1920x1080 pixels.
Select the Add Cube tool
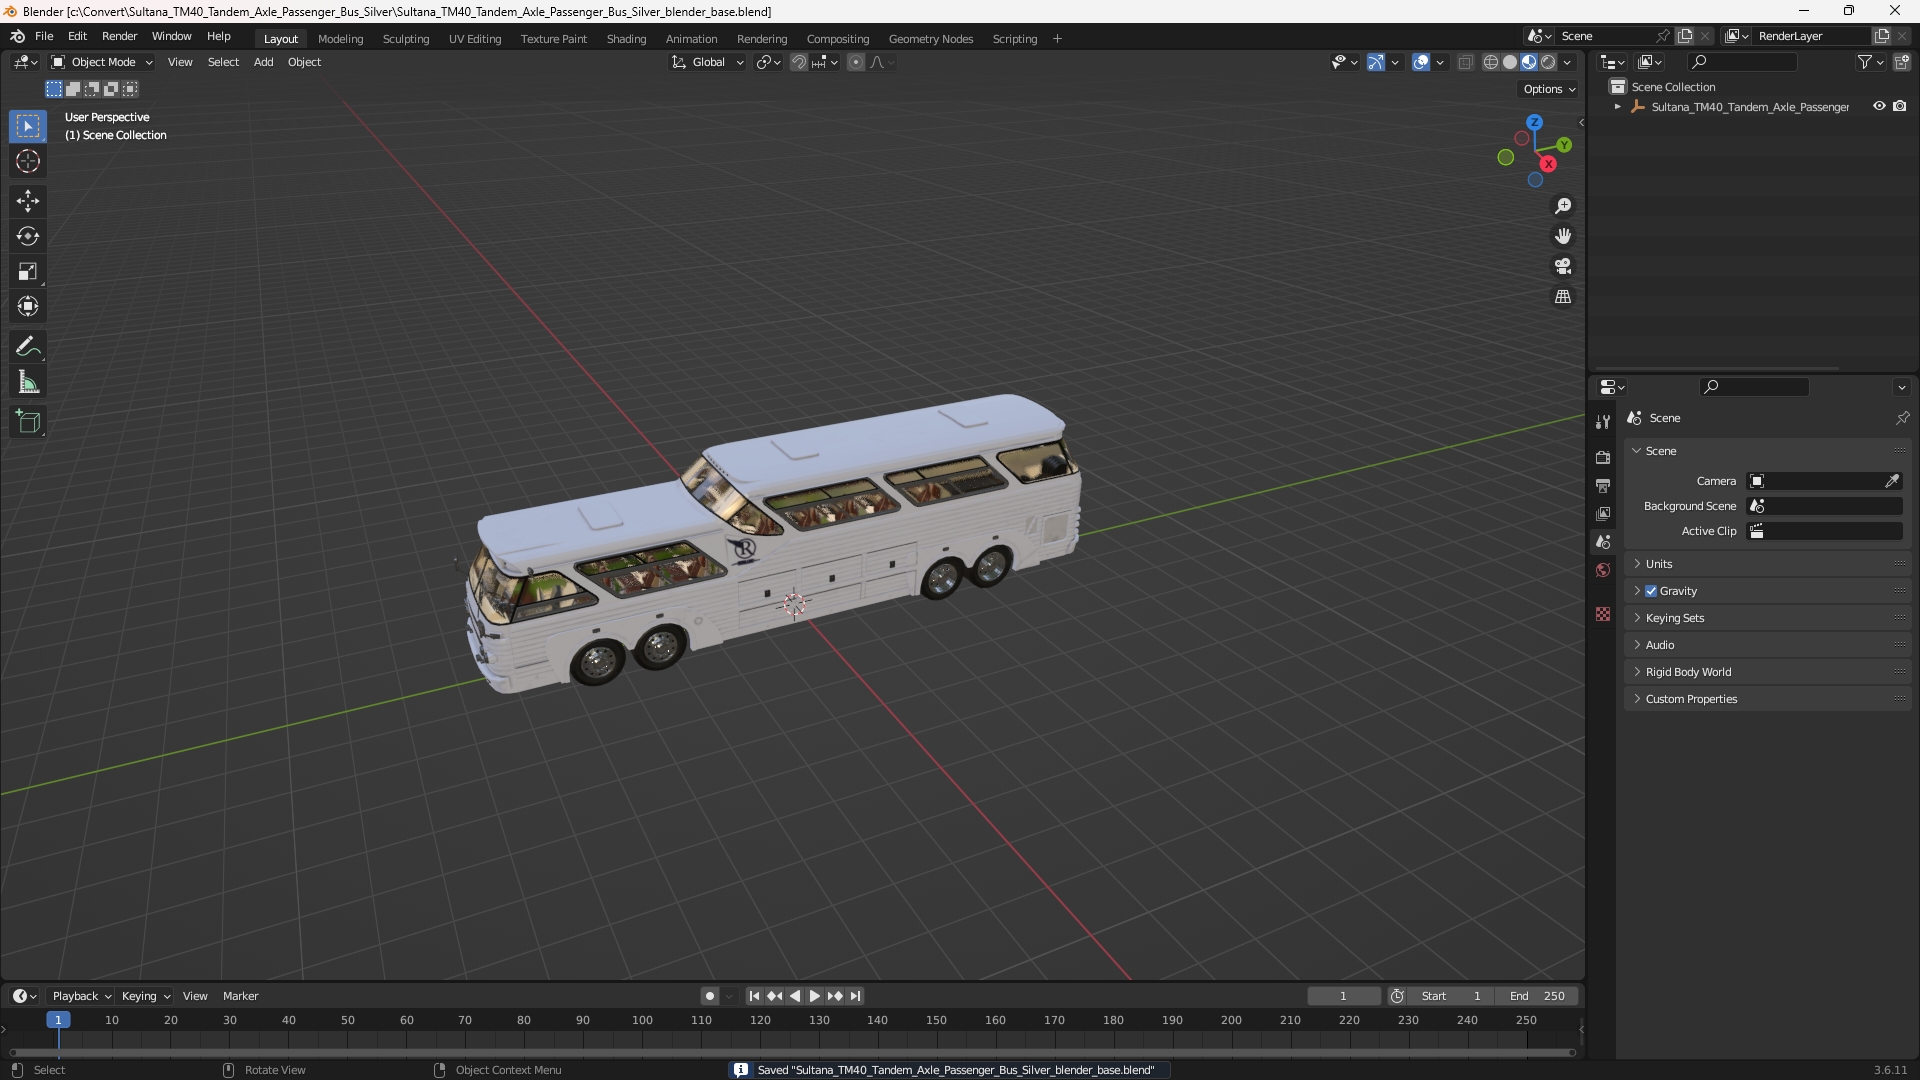[x=28, y=422]
